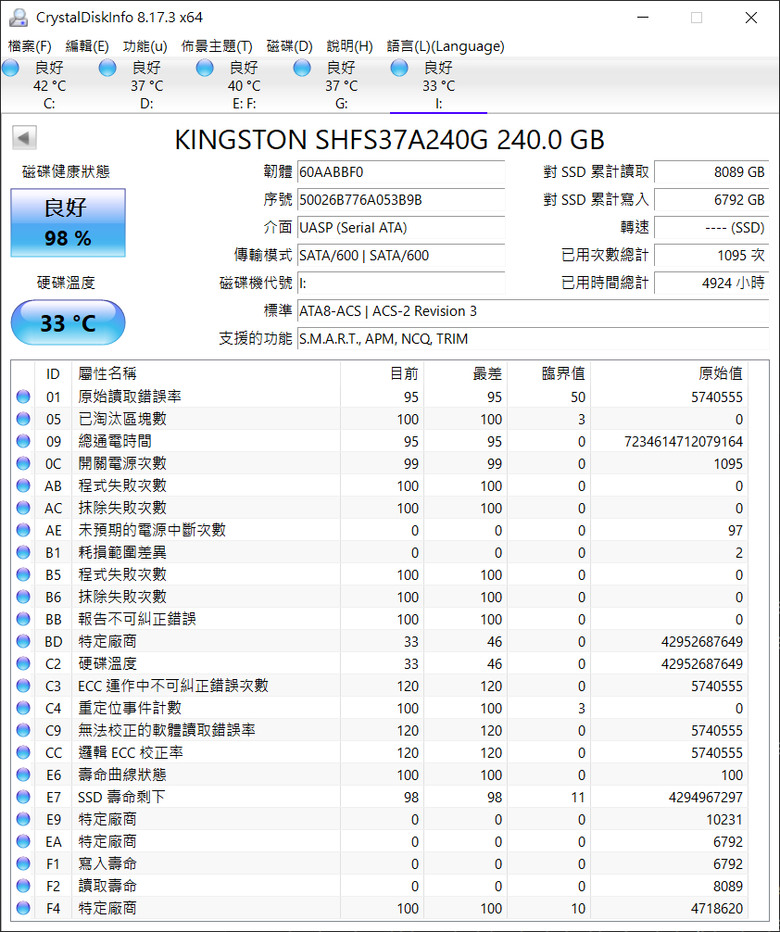Click status orb for attribute 01 原始讀取錯誤率
The width and height of the screenshot is (780, 932).
[23, 396]
